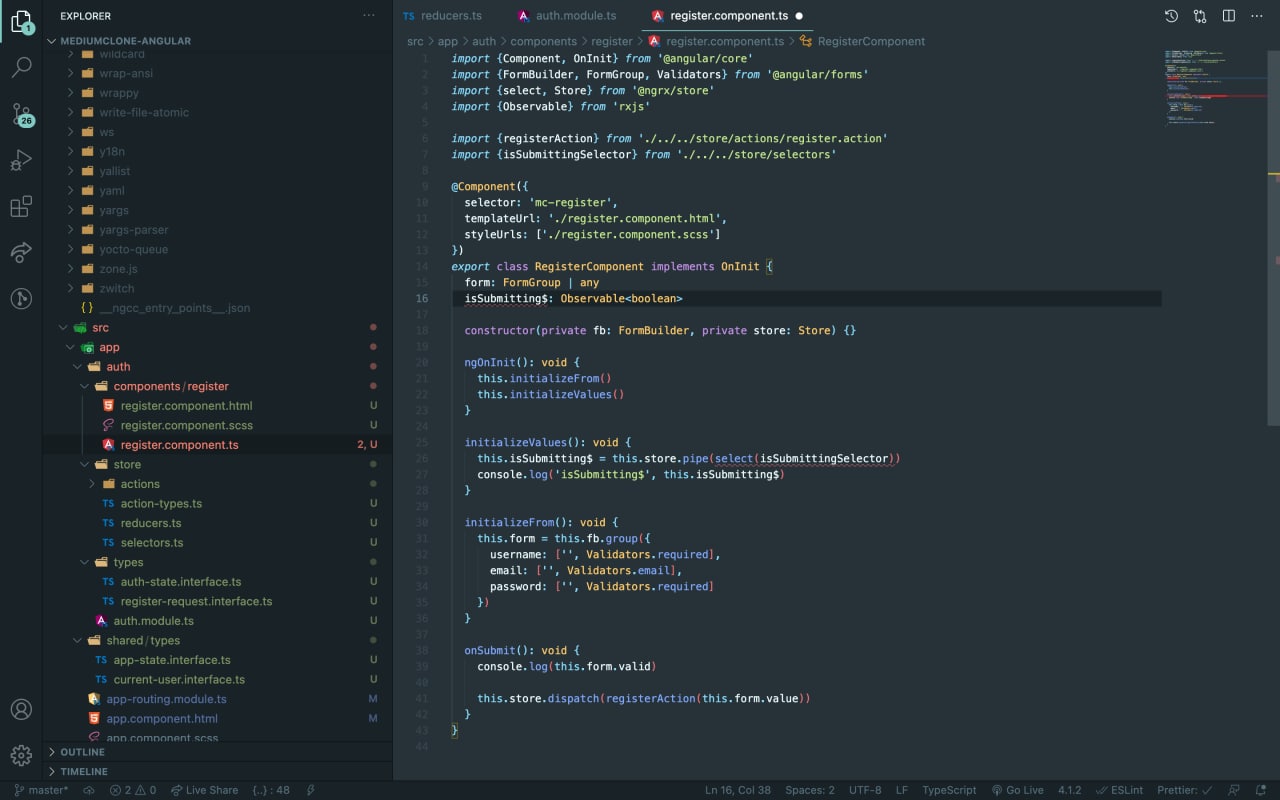Click the feedback icon in status bar
This screenshot has width=1280, height=800.
click(1234, 790)
